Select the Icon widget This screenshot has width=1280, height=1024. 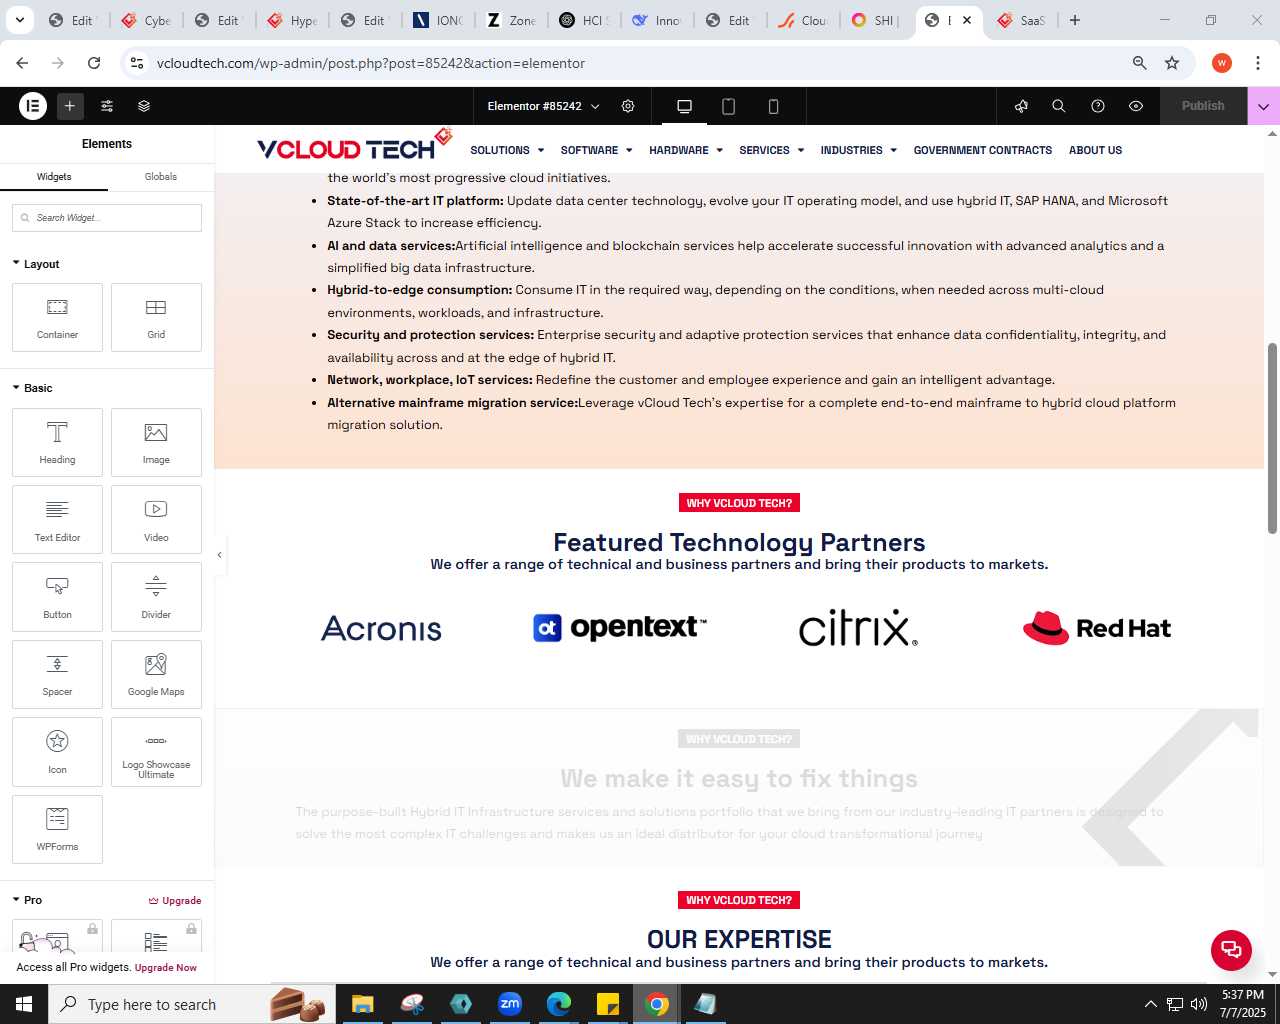[57, 752]
